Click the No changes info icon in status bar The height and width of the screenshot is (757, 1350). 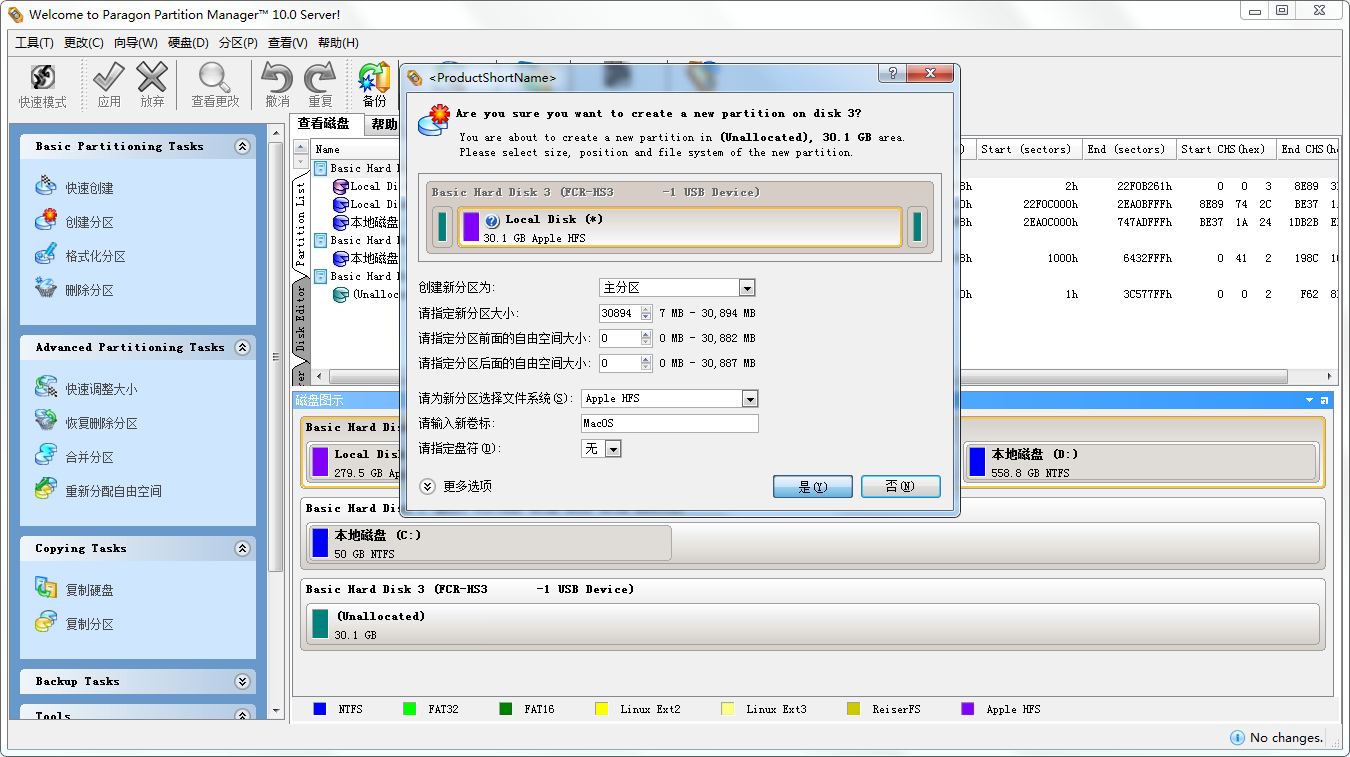click(1237, 737)
